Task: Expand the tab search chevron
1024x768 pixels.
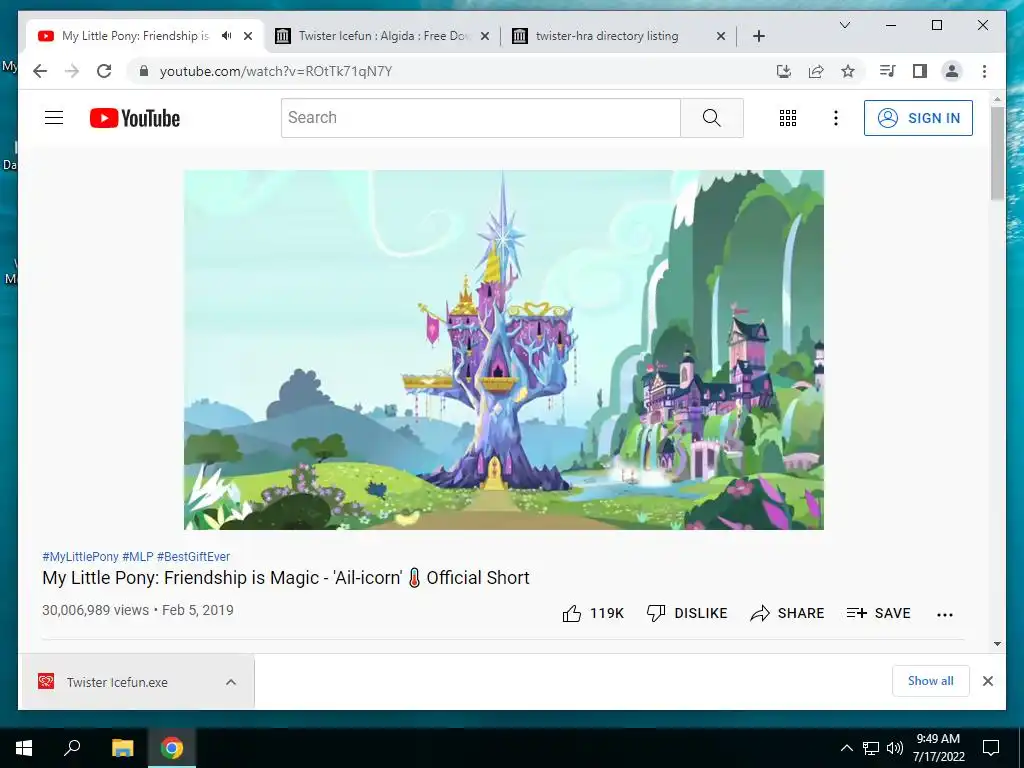Action: [844, 25]
